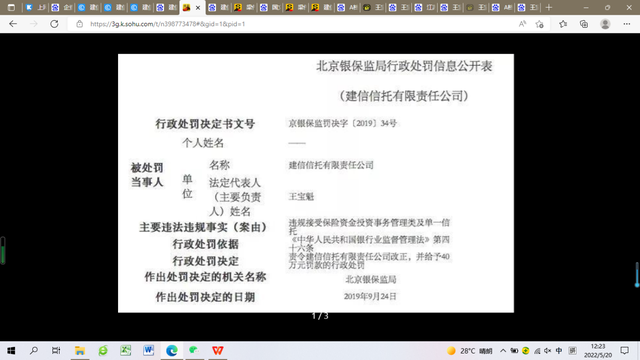This screenshot has height=360, width=640.
Task: Refresh the current Sohu page
Action: point(54,24)
